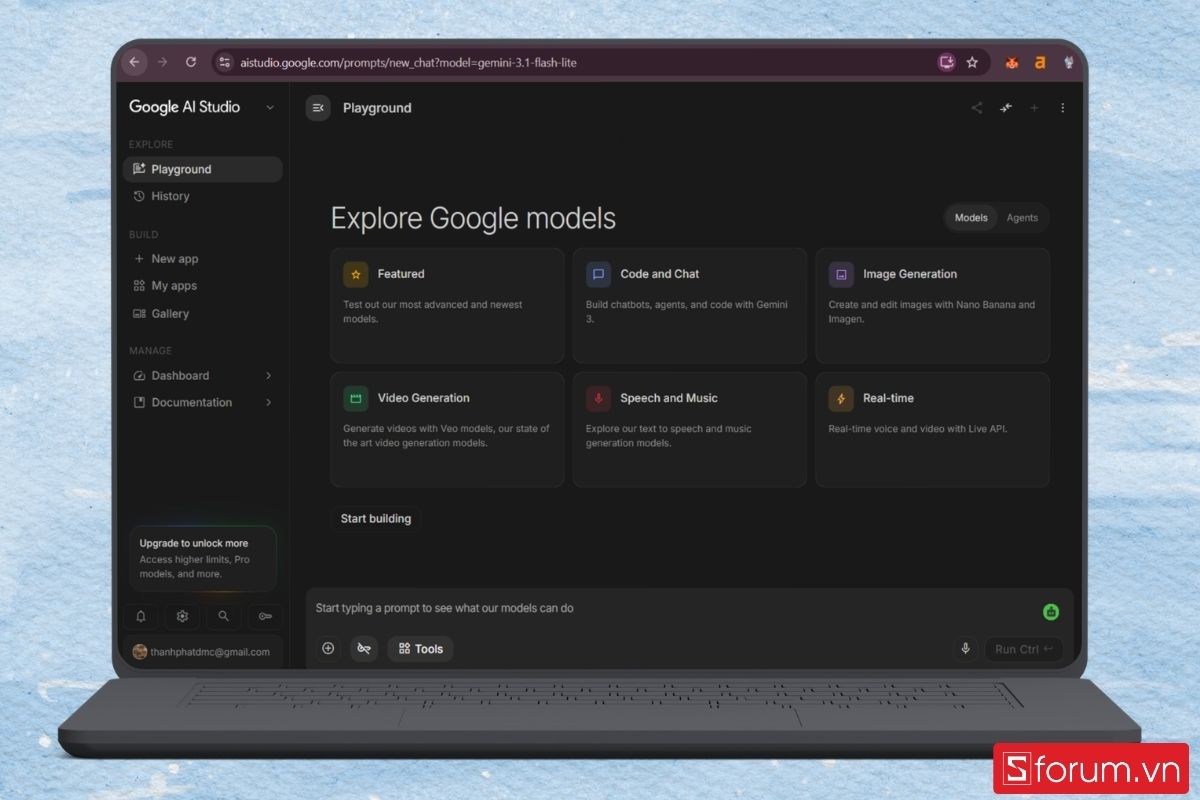
Task: Open account thanhphatdmc@gmail.com
Action: (x=203, y=652)
